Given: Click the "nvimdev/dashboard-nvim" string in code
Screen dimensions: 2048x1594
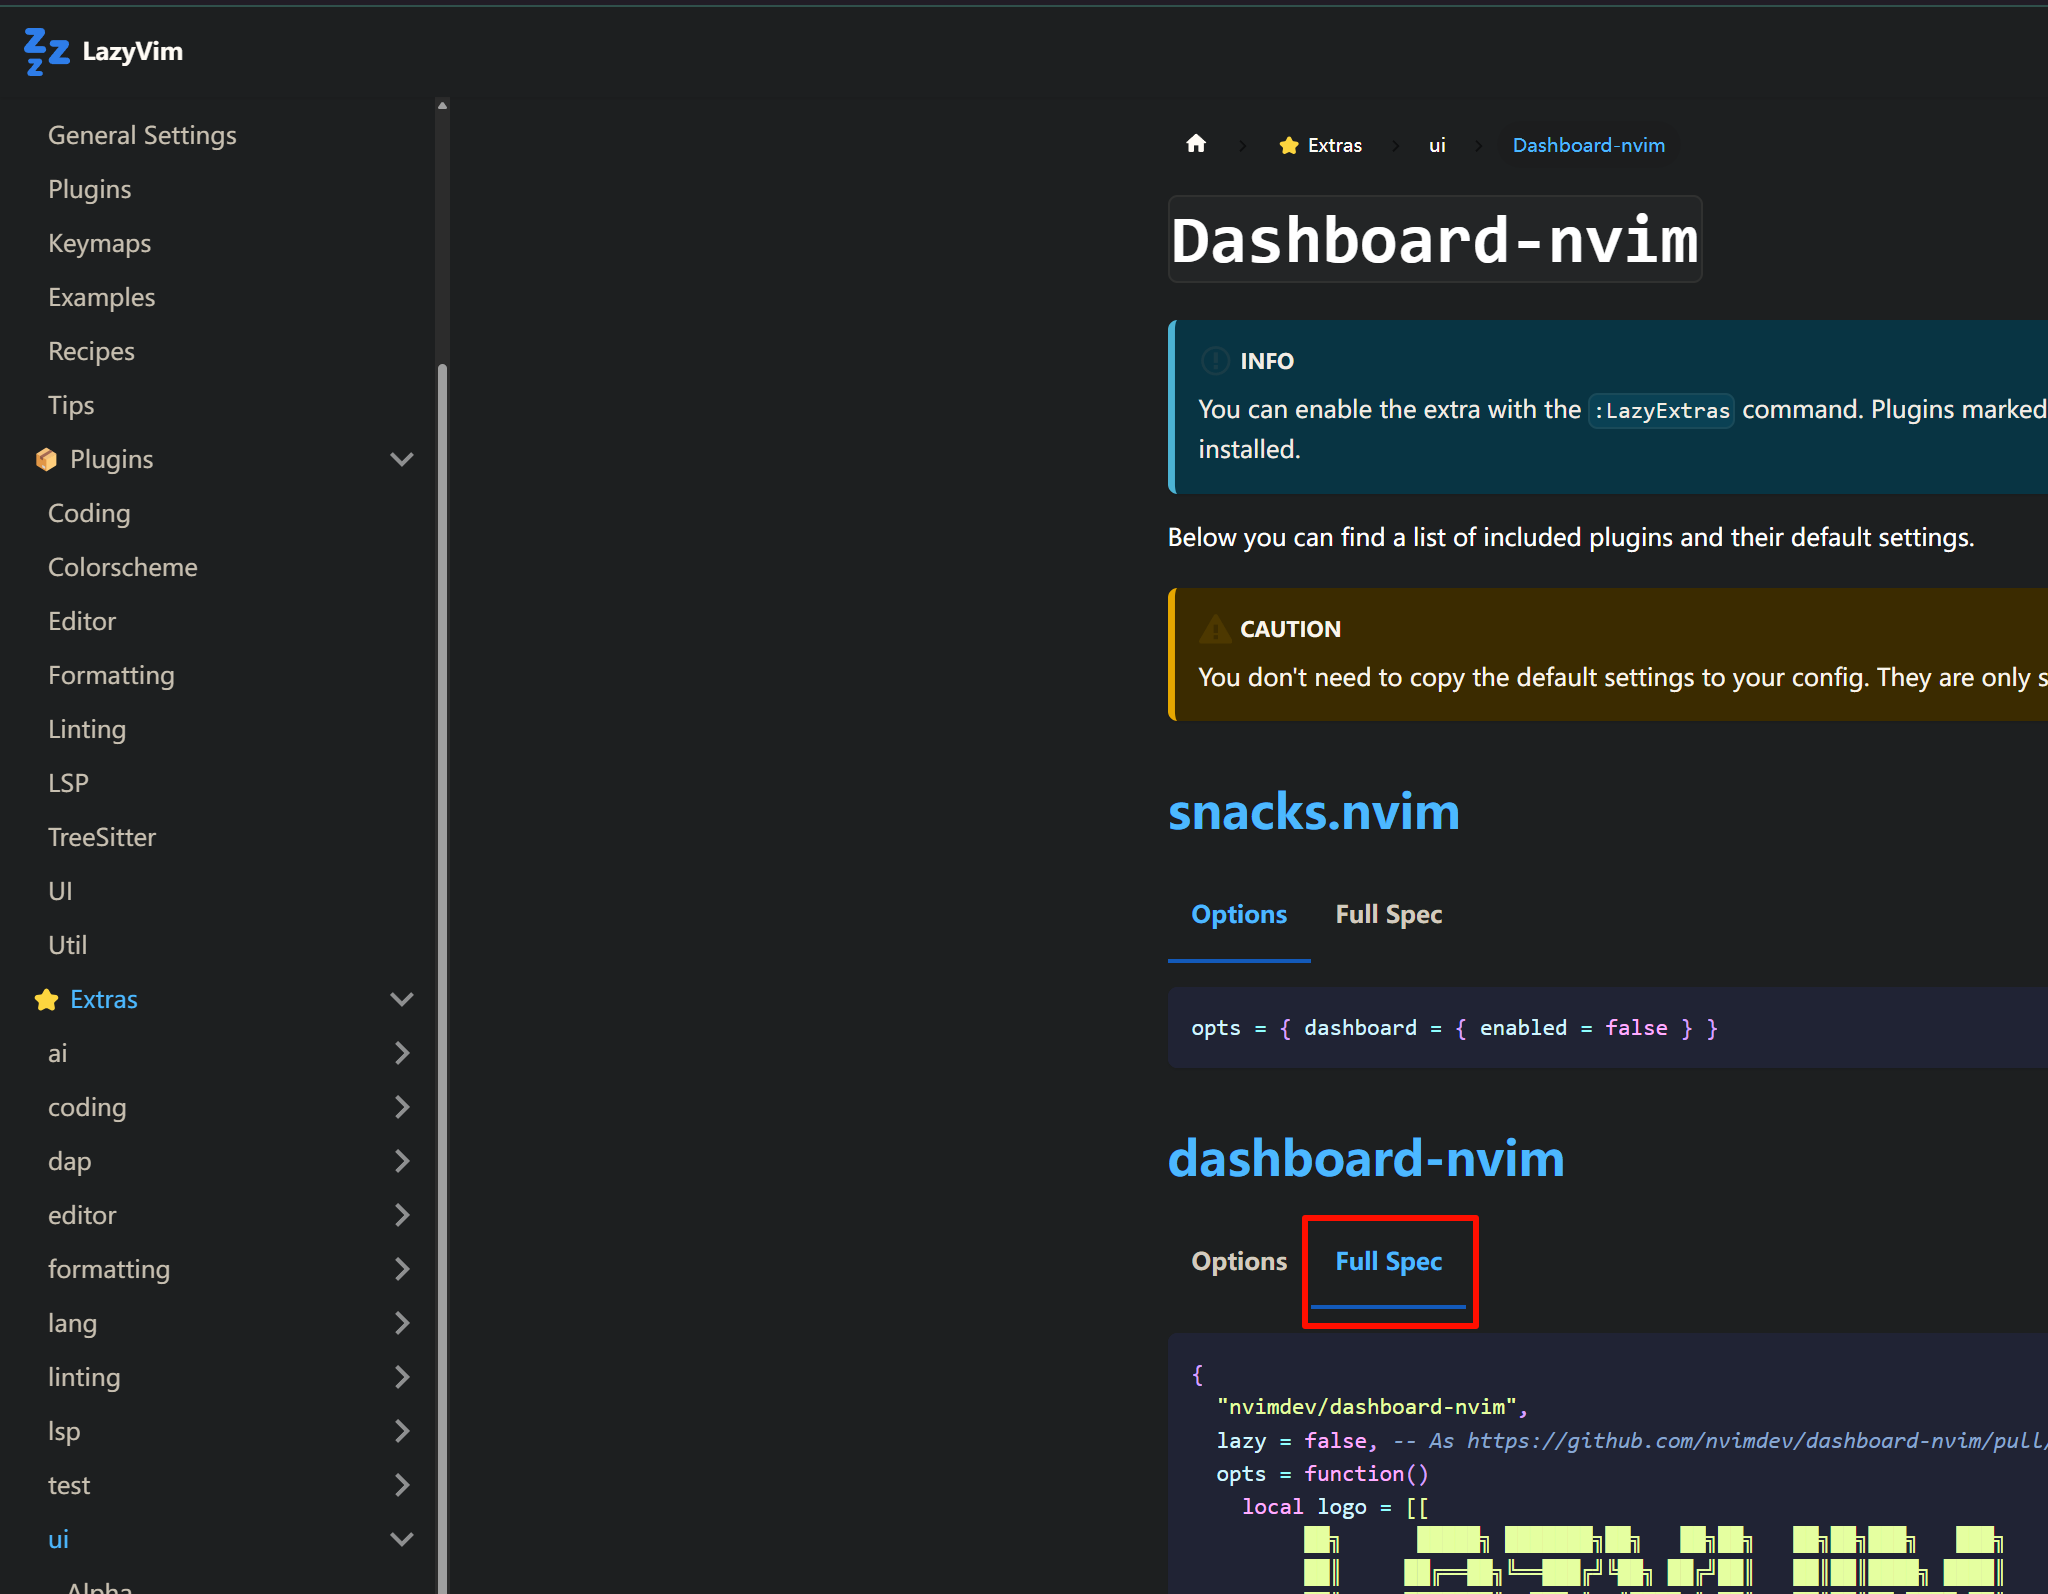Looking at the screenshot, I should pos(1366,1407).
